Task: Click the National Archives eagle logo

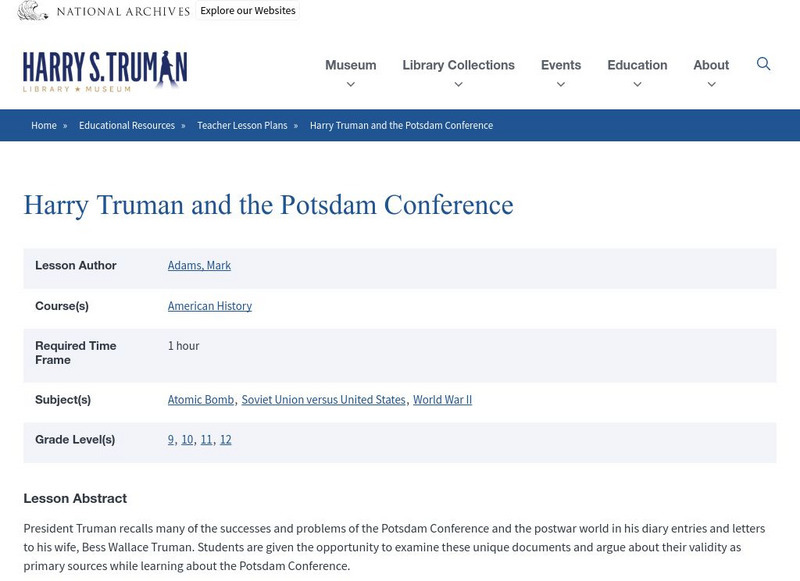Action: [x=33, y=11]
